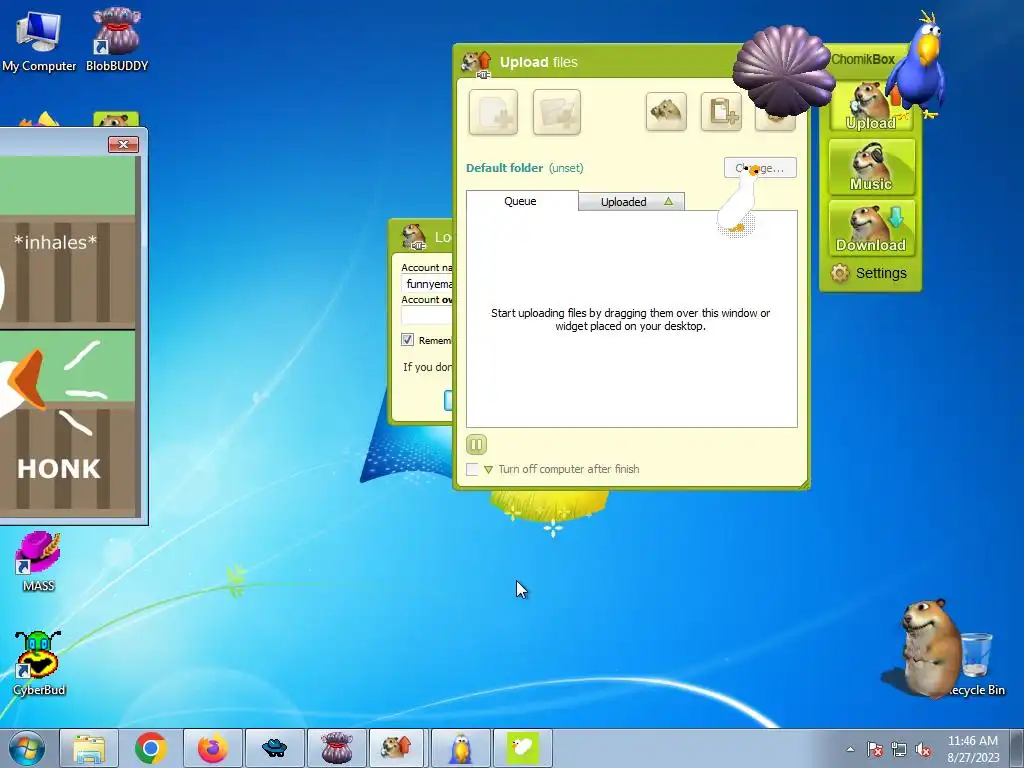Click the network tray icon
Viewport: 1024px width, 768px height.
[899, 749]
